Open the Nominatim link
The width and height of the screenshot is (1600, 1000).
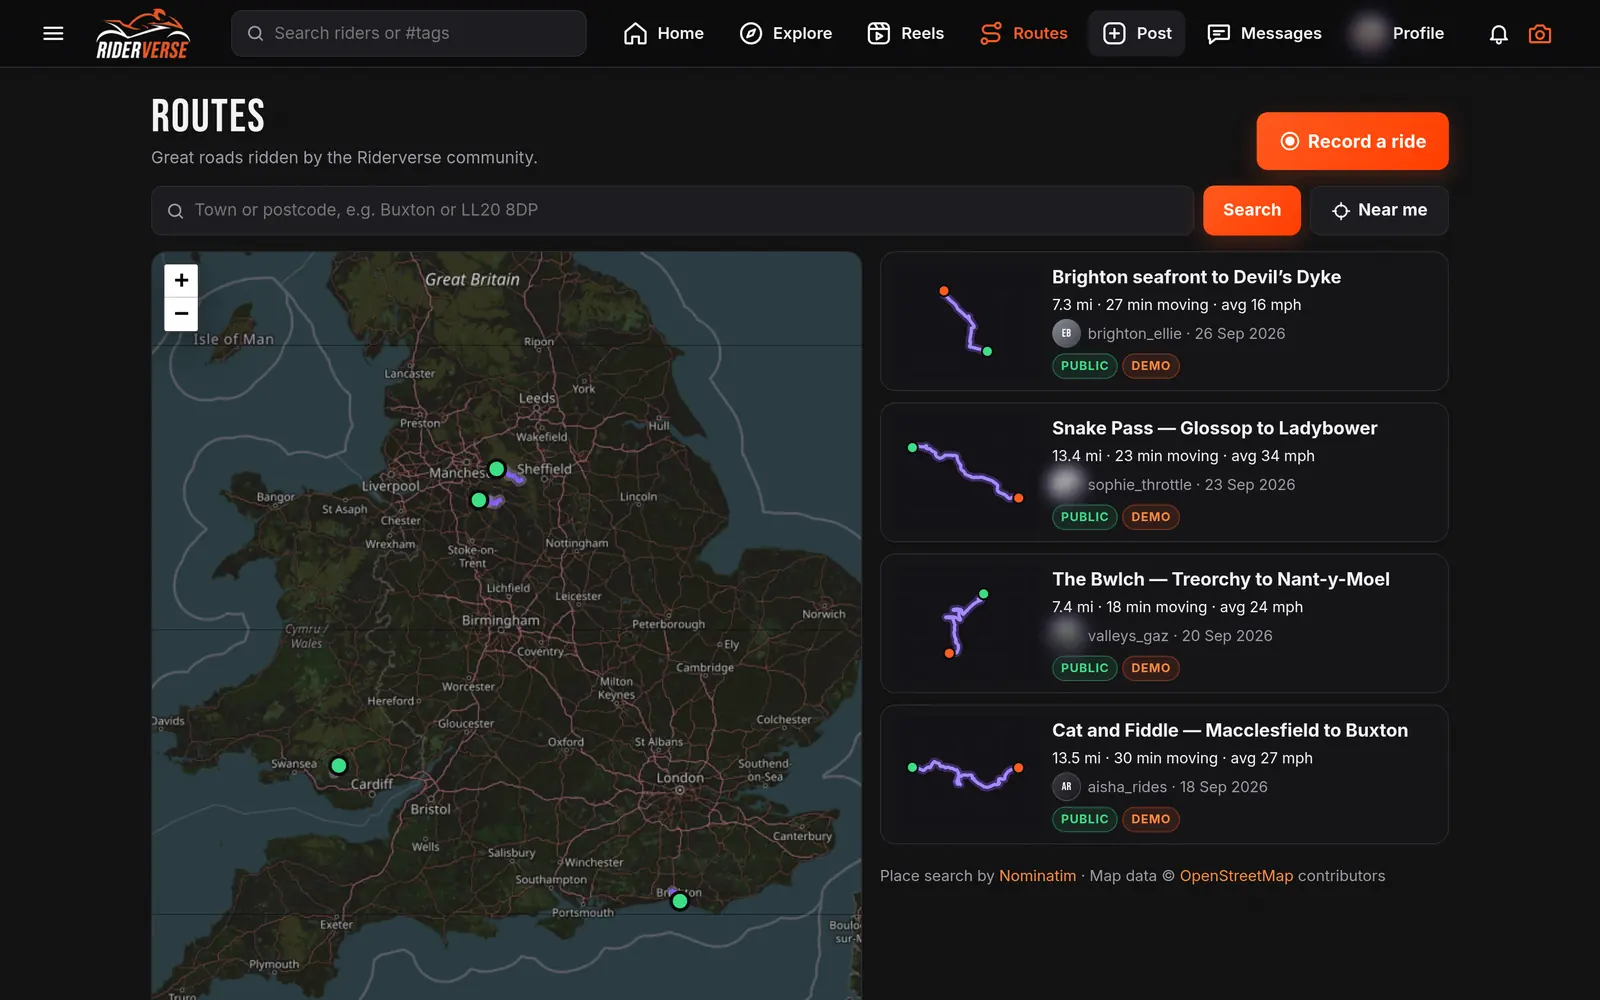click(1037, 876)
